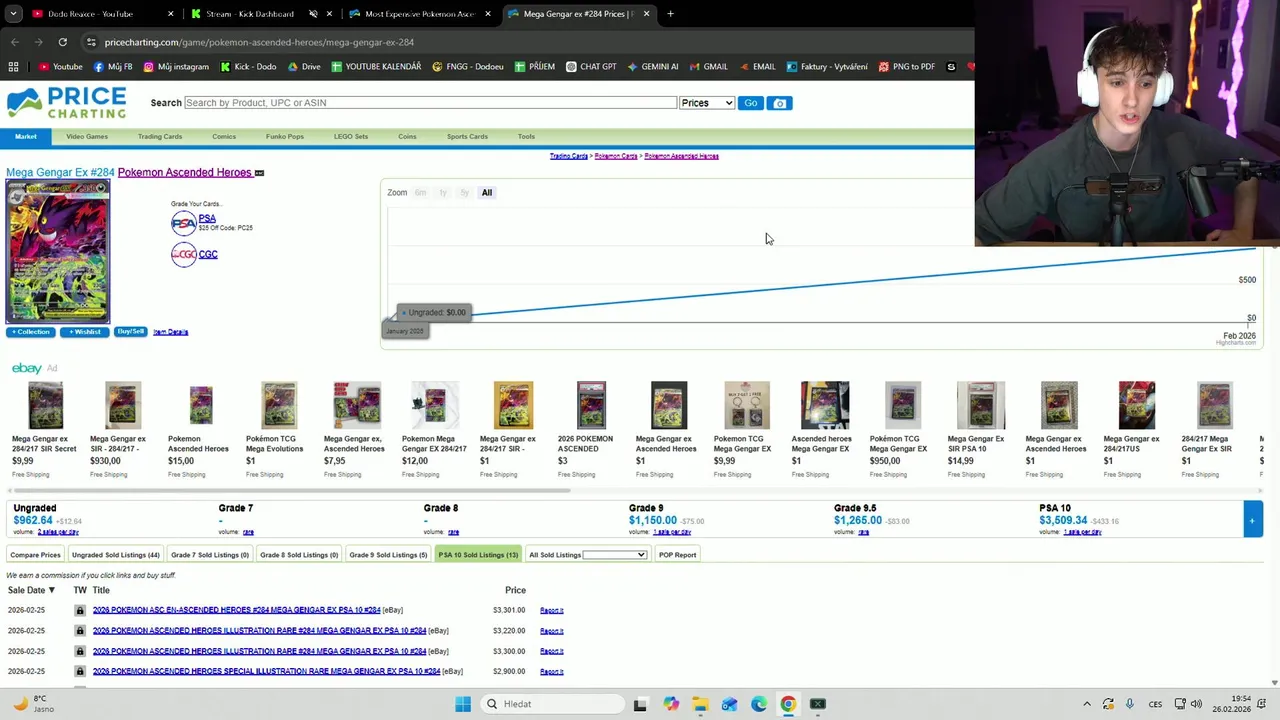Open the LEGO Sets nav menu
Screen dimensions: 1280x720
351,137
